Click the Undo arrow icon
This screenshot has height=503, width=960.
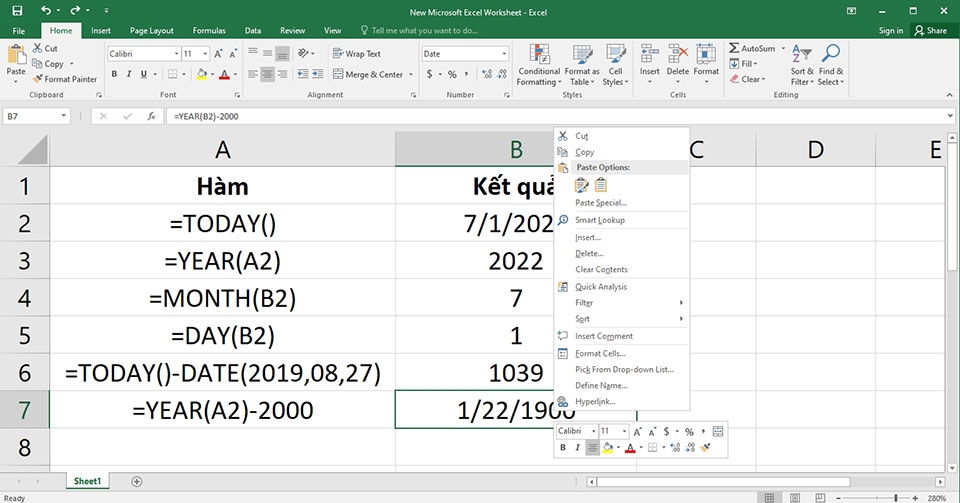(46, 11)
